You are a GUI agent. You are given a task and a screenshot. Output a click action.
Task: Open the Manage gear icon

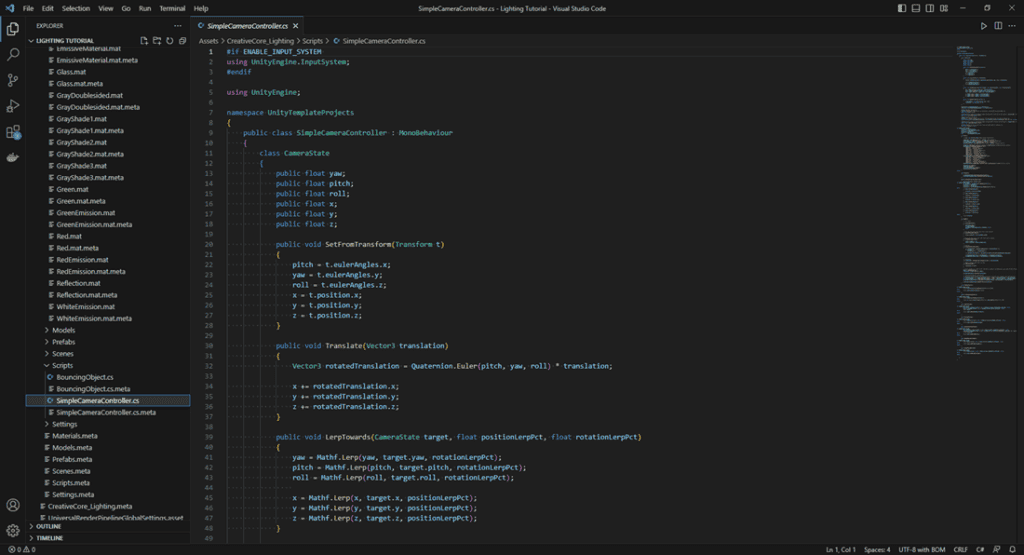coord(12,530)
